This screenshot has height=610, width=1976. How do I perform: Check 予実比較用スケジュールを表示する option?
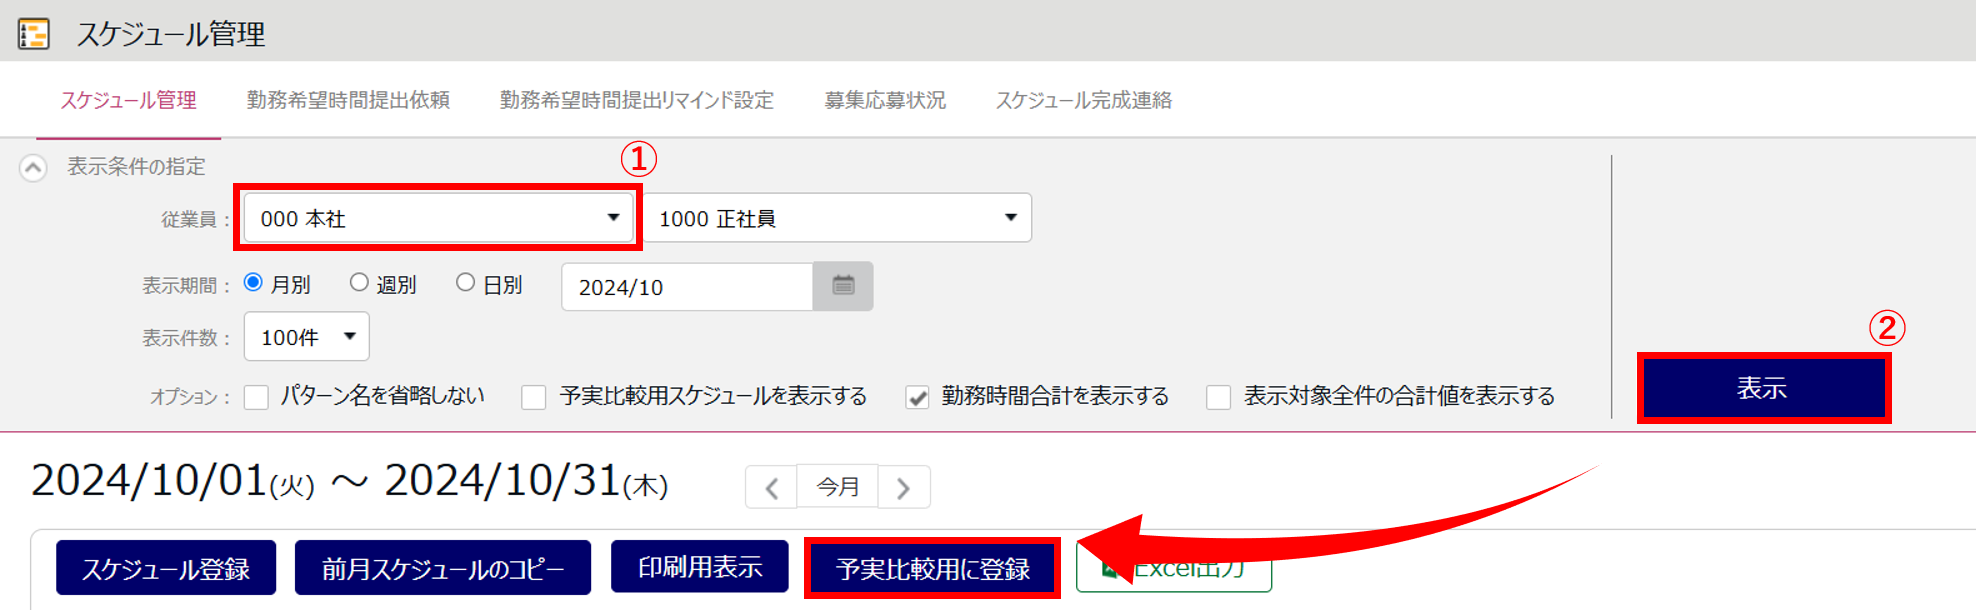point(534,397)
